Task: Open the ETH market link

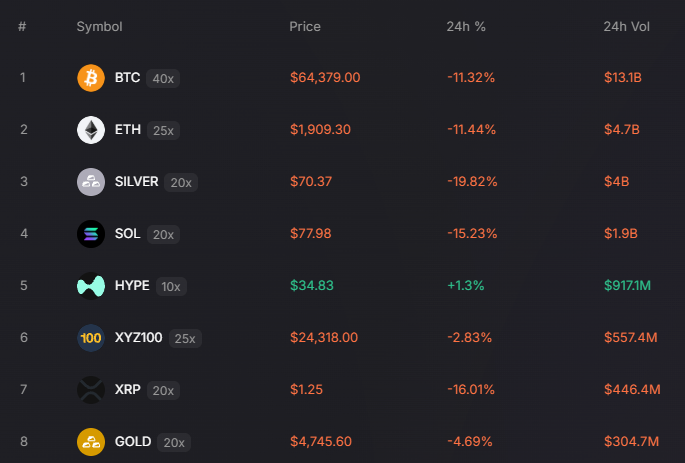Action: [127, 129]
